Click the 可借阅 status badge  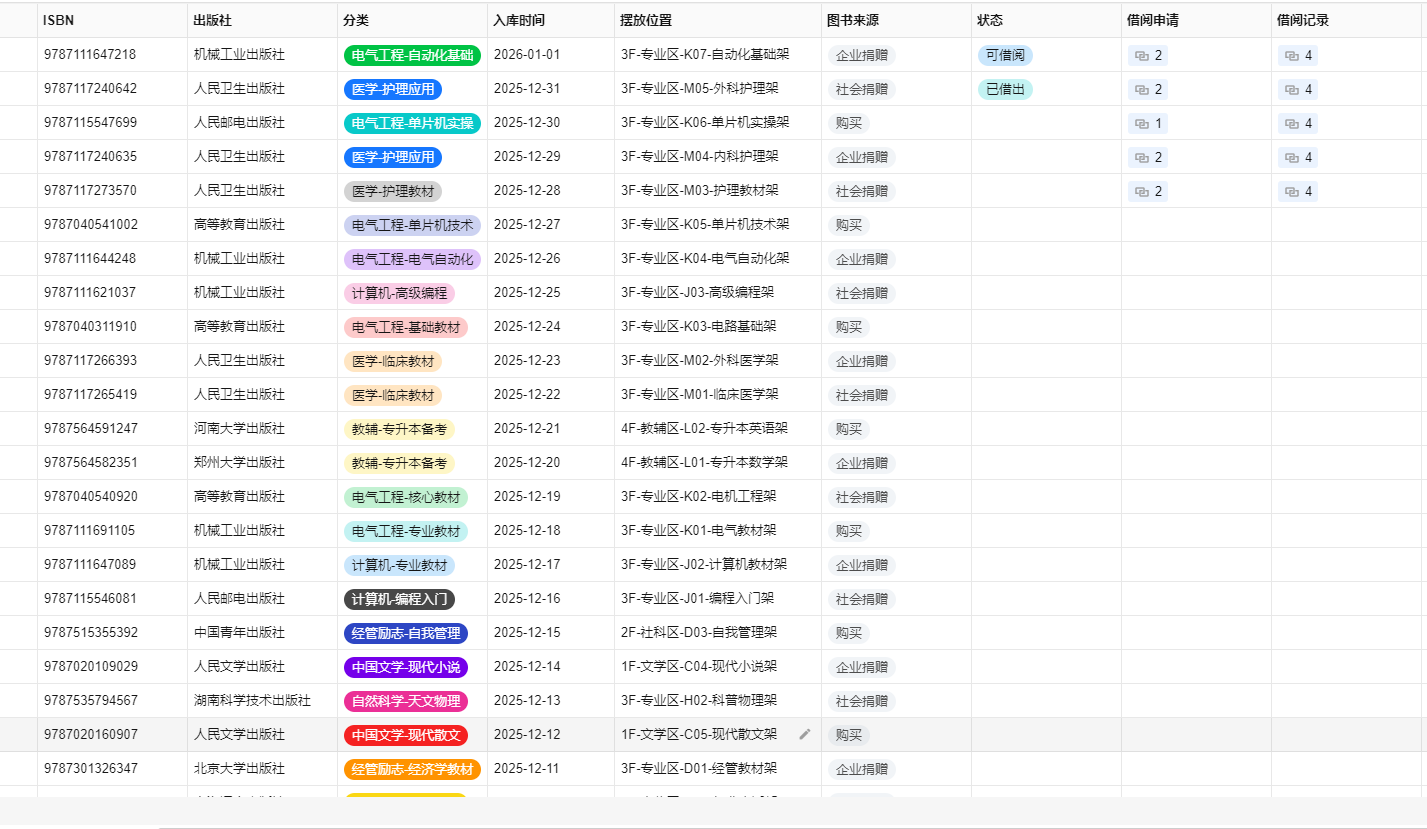tap(1005, 55)
